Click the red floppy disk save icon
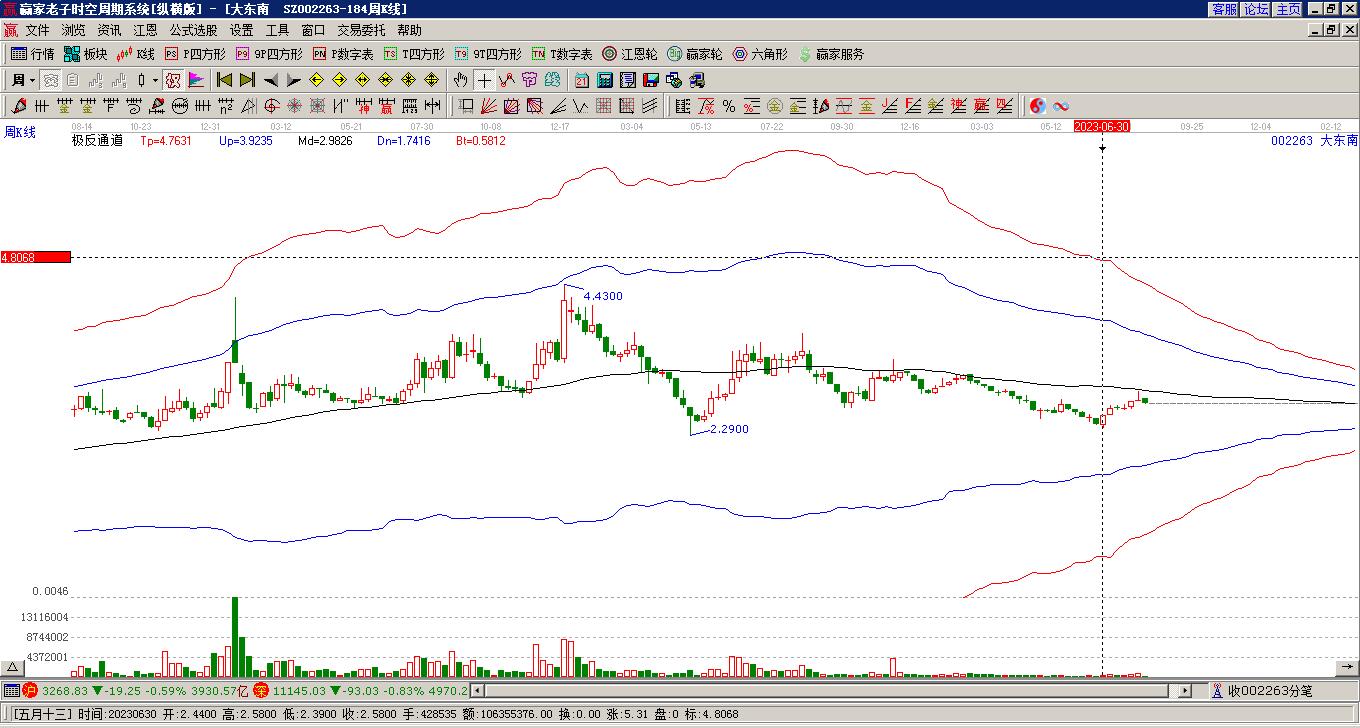Image resolution: width=1360 pixels, height=728 pixels. tap(650, 80)
